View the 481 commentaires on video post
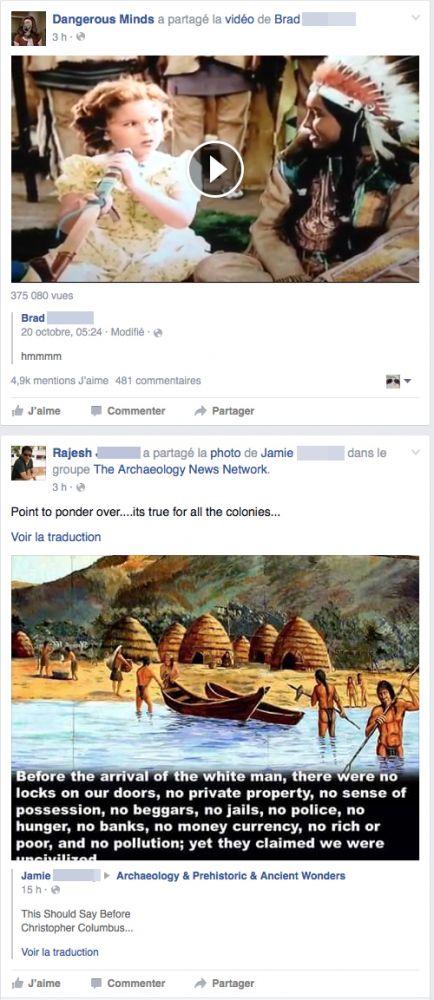The height and width of the screenshot is (1000, 434). (x=158, y=381)
